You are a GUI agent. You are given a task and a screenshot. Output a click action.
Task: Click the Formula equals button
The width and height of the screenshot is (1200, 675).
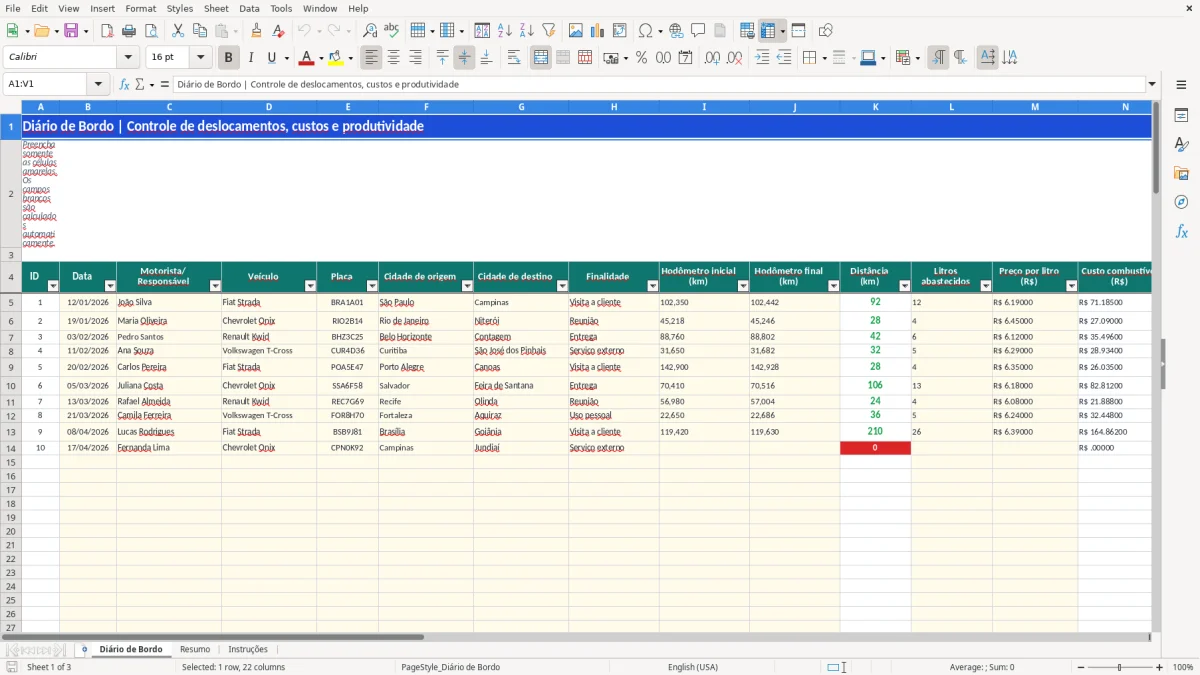coord(165,85)
